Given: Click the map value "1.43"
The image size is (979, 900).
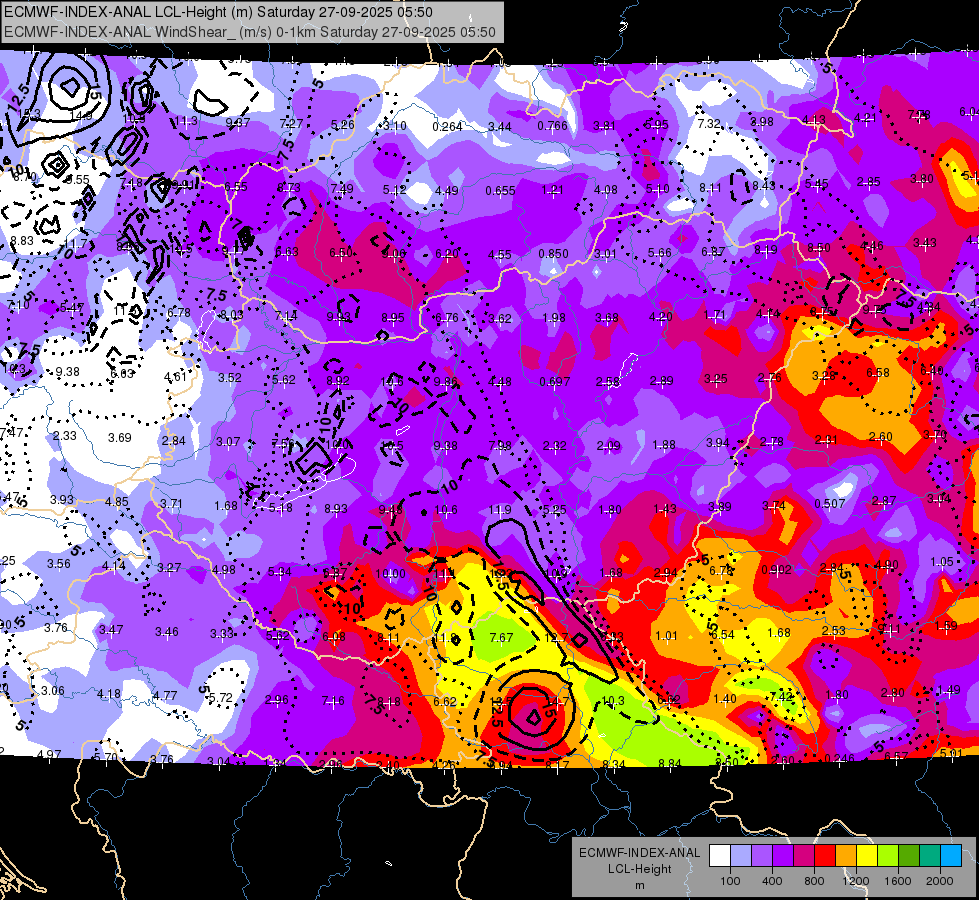Looking at the screenshot, I should point(665,508).
